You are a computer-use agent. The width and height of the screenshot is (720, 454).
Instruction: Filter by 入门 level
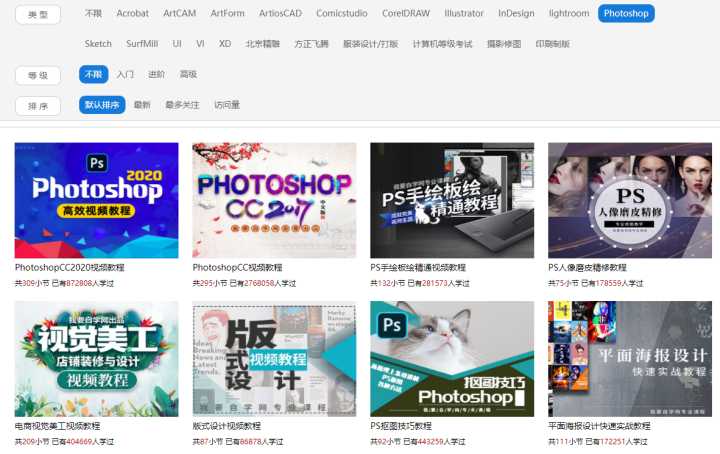point(125,74)
